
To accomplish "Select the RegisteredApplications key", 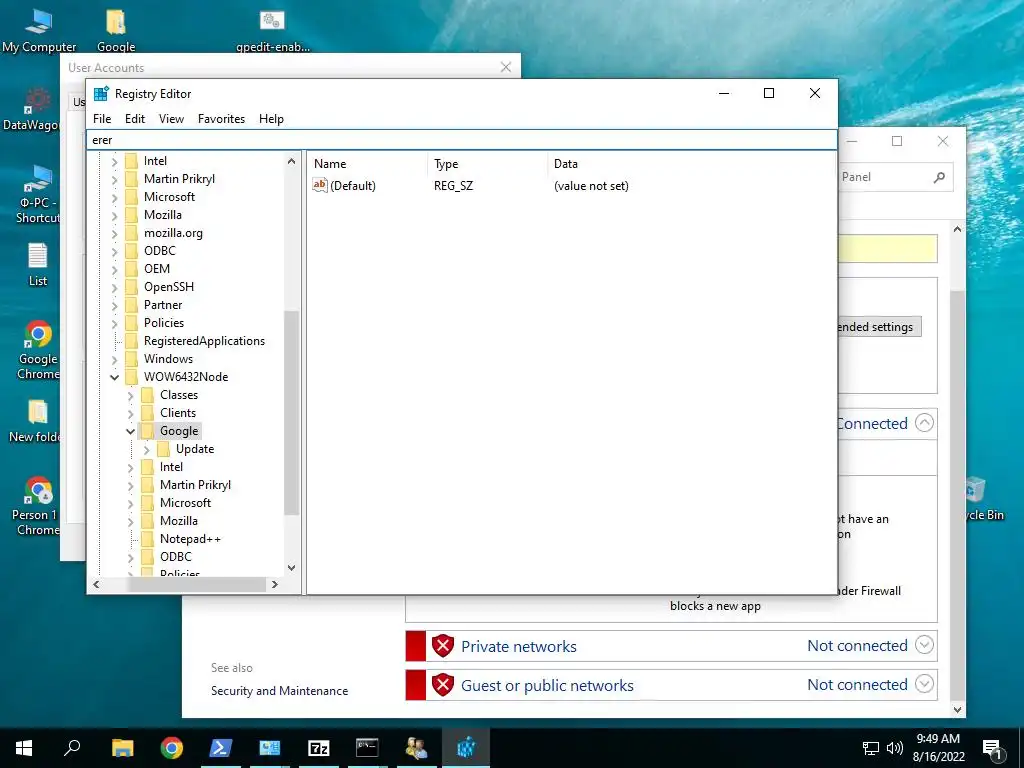I will point(204,341).
